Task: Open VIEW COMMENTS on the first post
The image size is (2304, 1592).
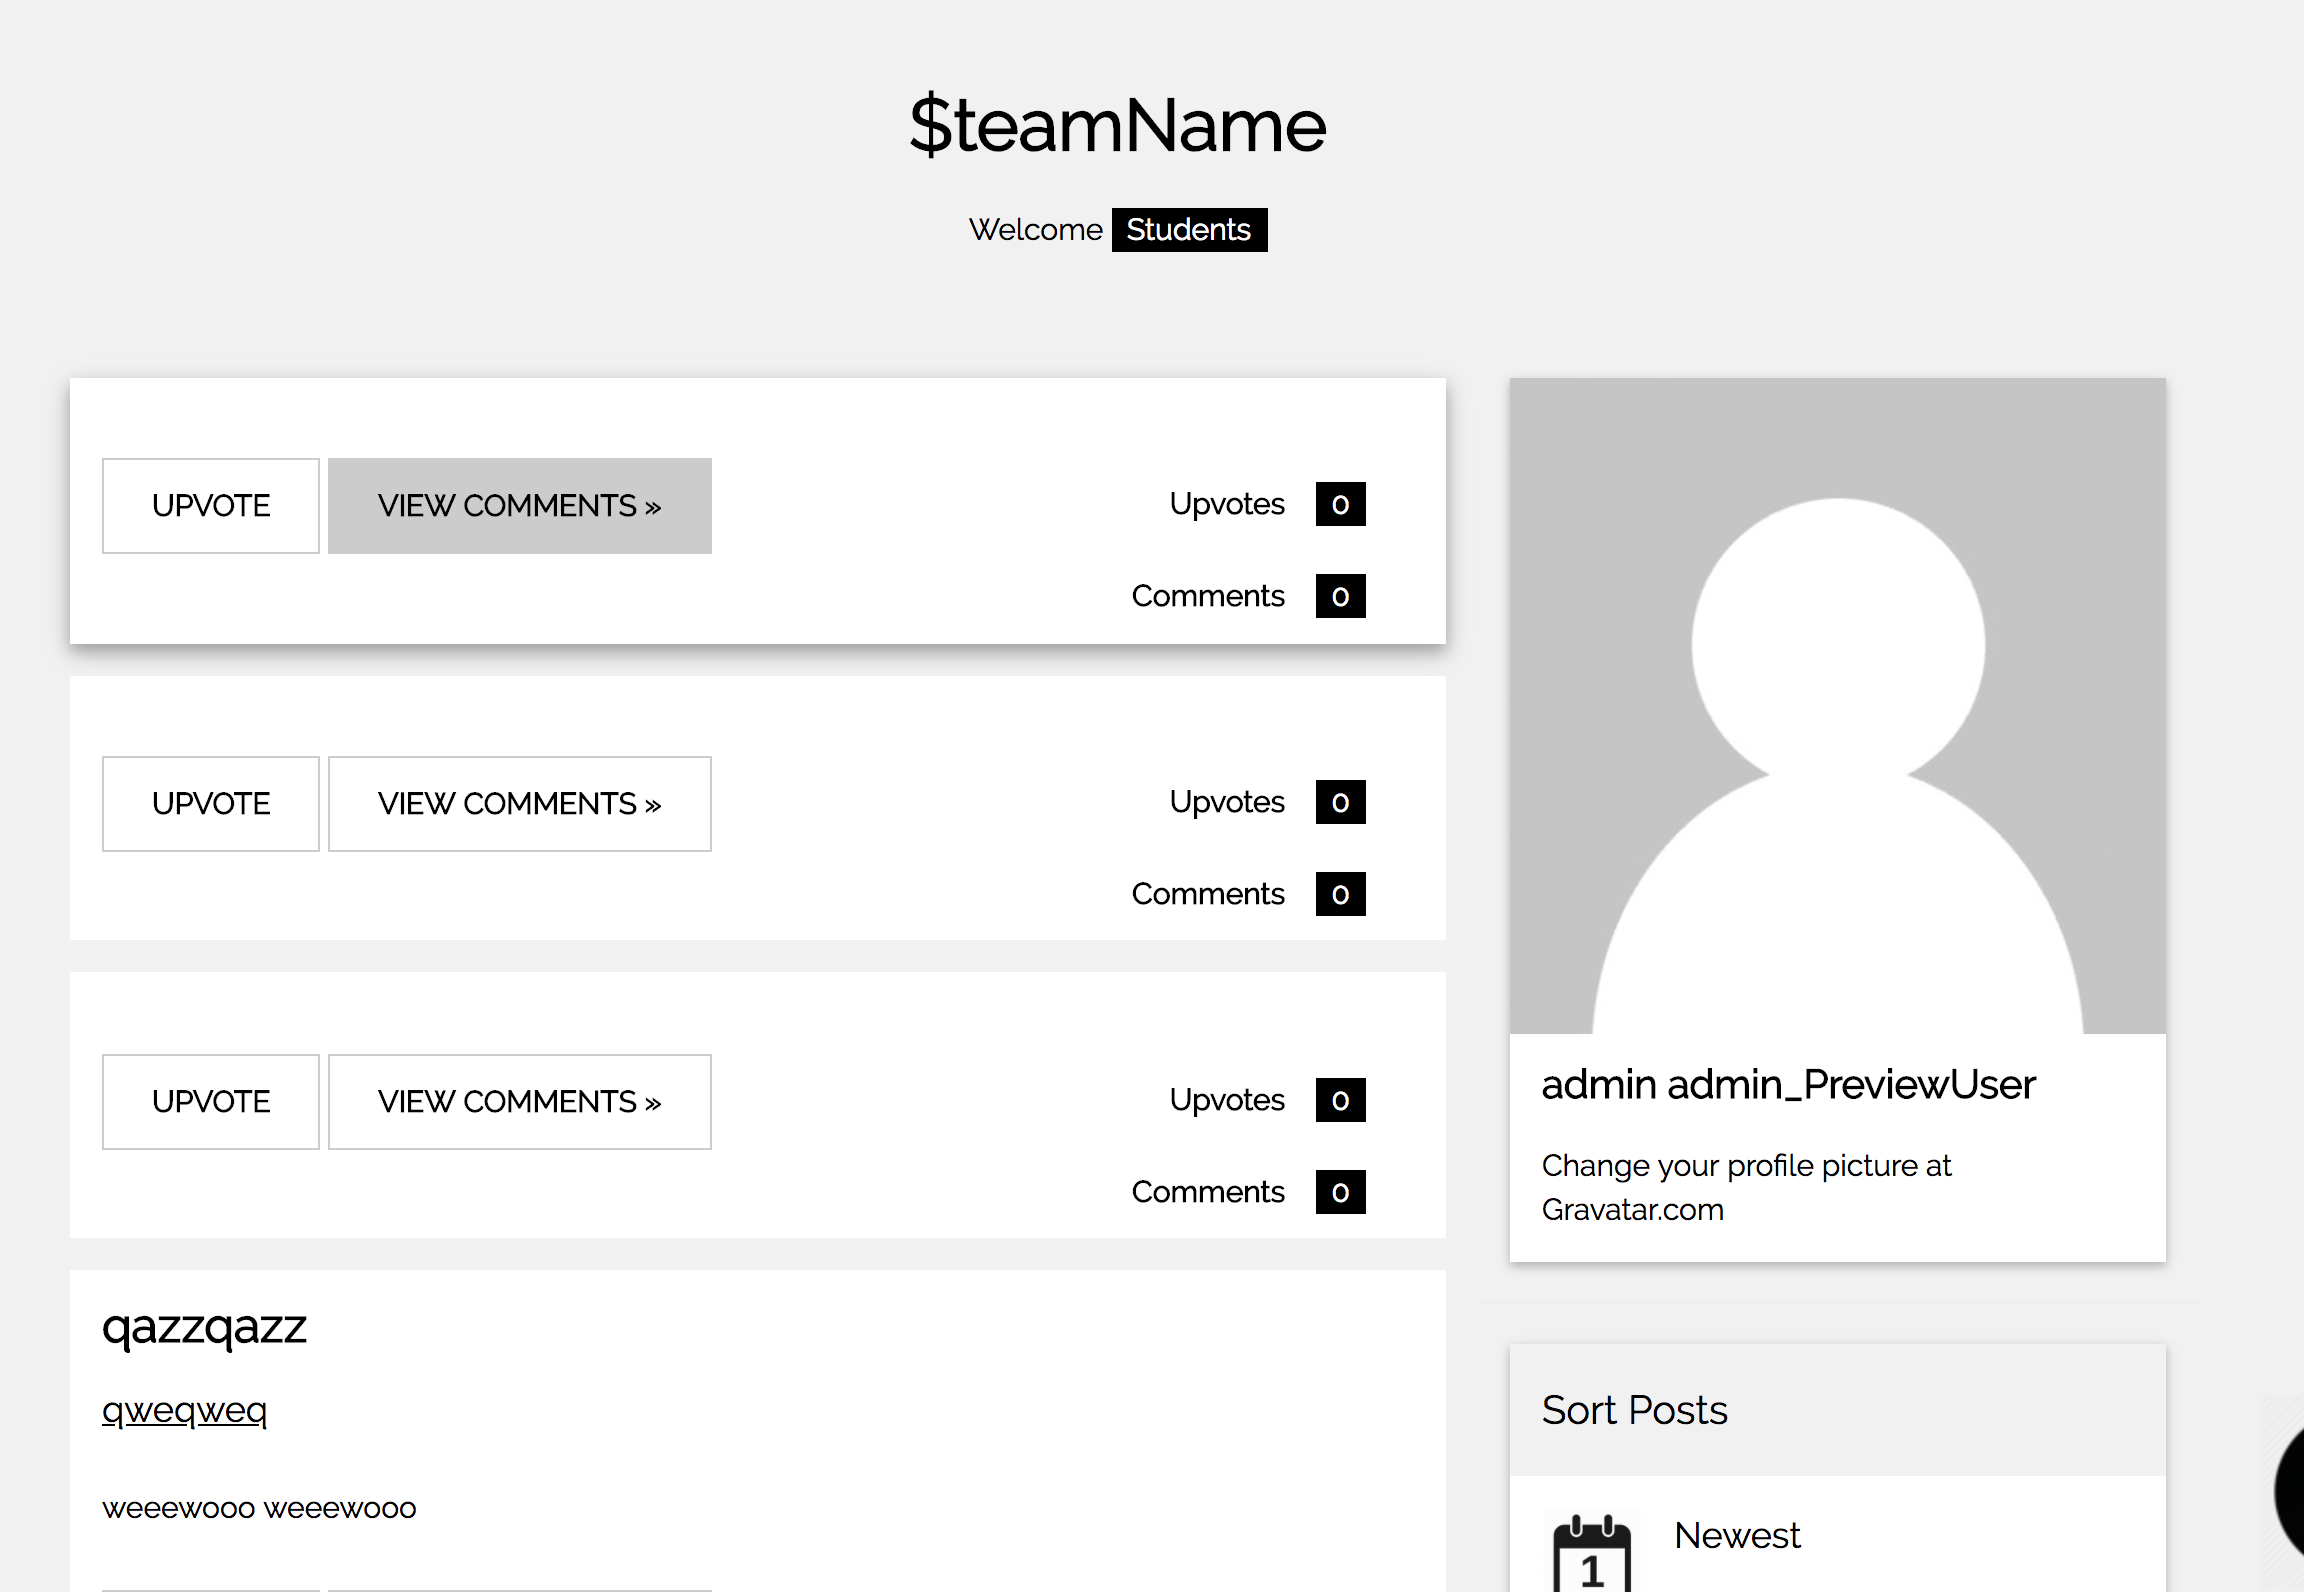Action: [x=519, y=506]
